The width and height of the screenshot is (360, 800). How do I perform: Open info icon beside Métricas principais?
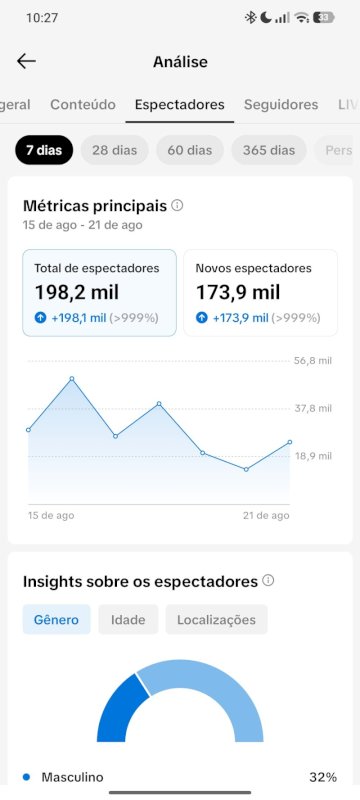(177, 206)
